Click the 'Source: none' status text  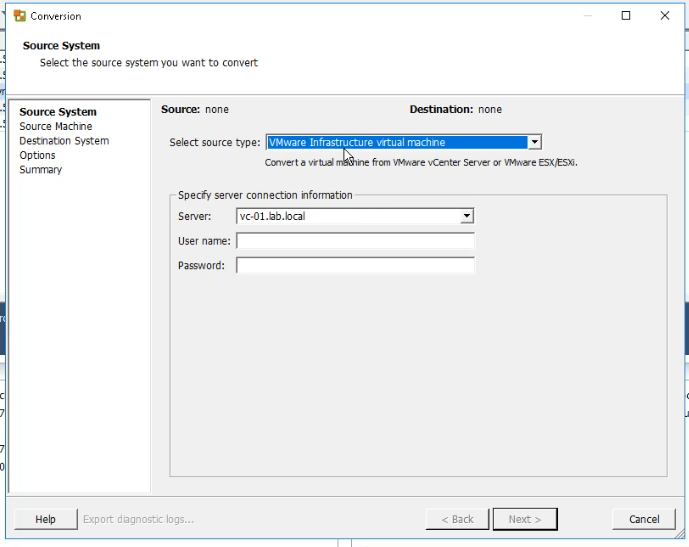[x=195, y=109]
